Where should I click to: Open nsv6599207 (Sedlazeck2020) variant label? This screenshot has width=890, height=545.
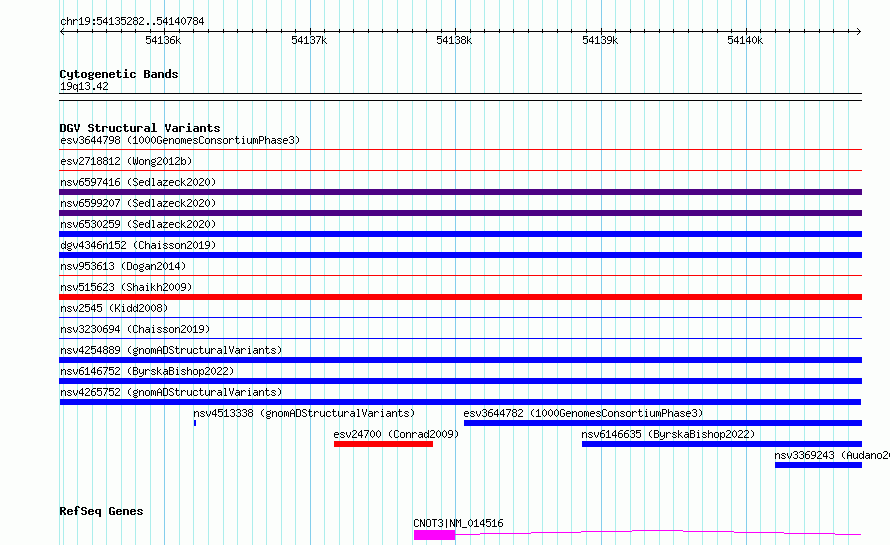tap(138, 203)
